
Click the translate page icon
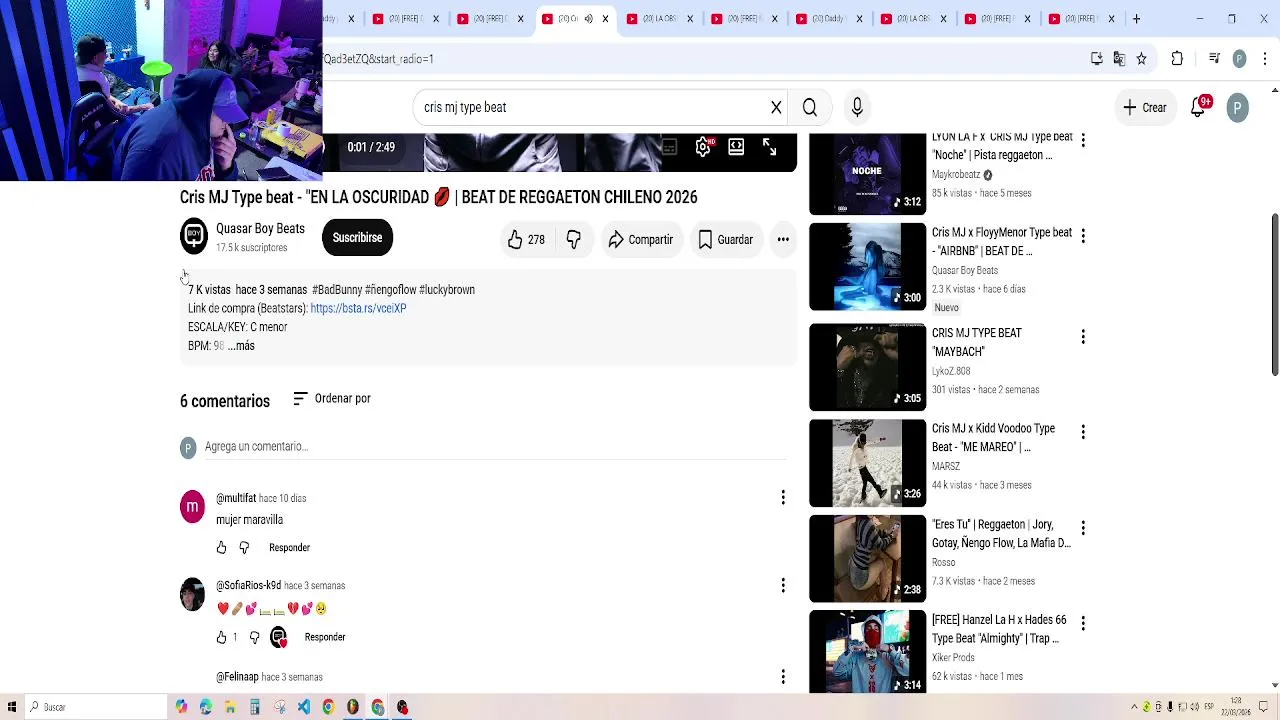pos(1119,59)
